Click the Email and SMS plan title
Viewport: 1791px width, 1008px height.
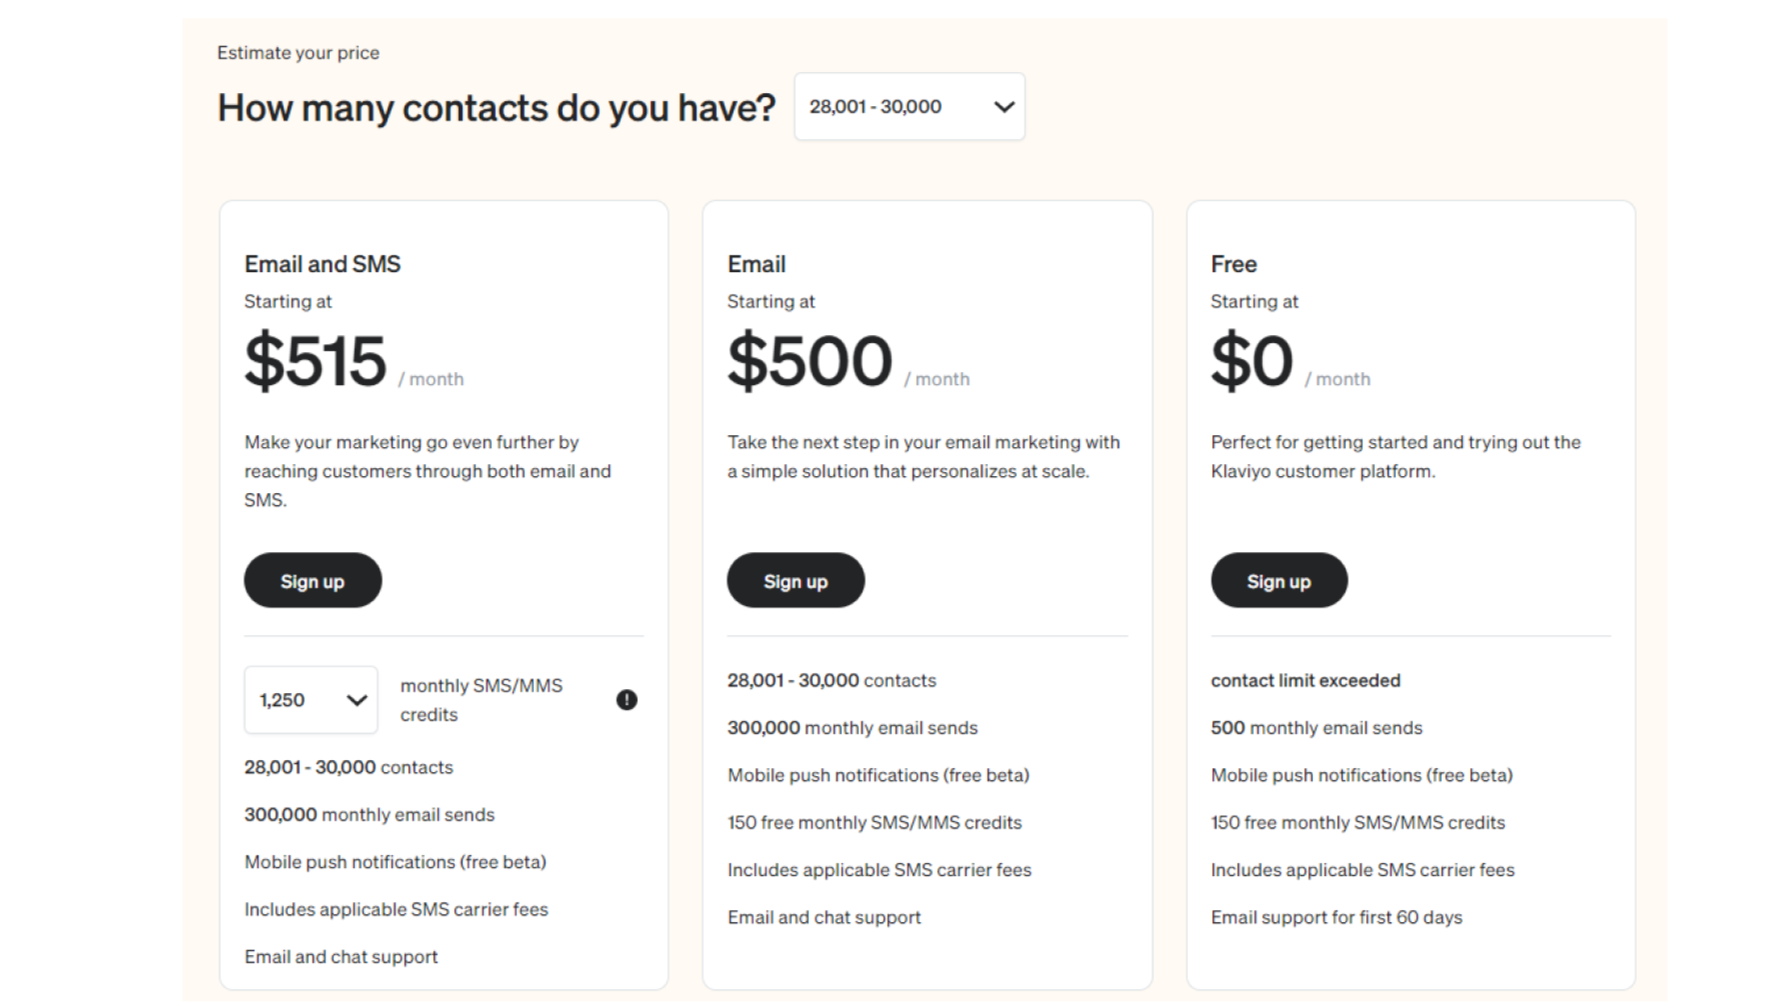(x=322, y=264)
